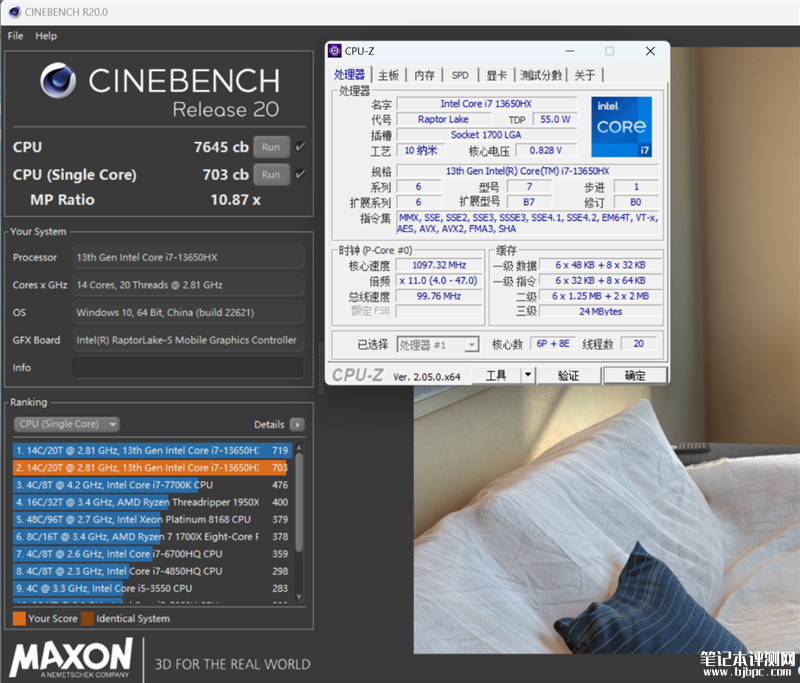The height and width of the screenshot is (683, 800).
Task: Click the CPU name field Intel Core i7 13650HX
Action: [487, 104]
